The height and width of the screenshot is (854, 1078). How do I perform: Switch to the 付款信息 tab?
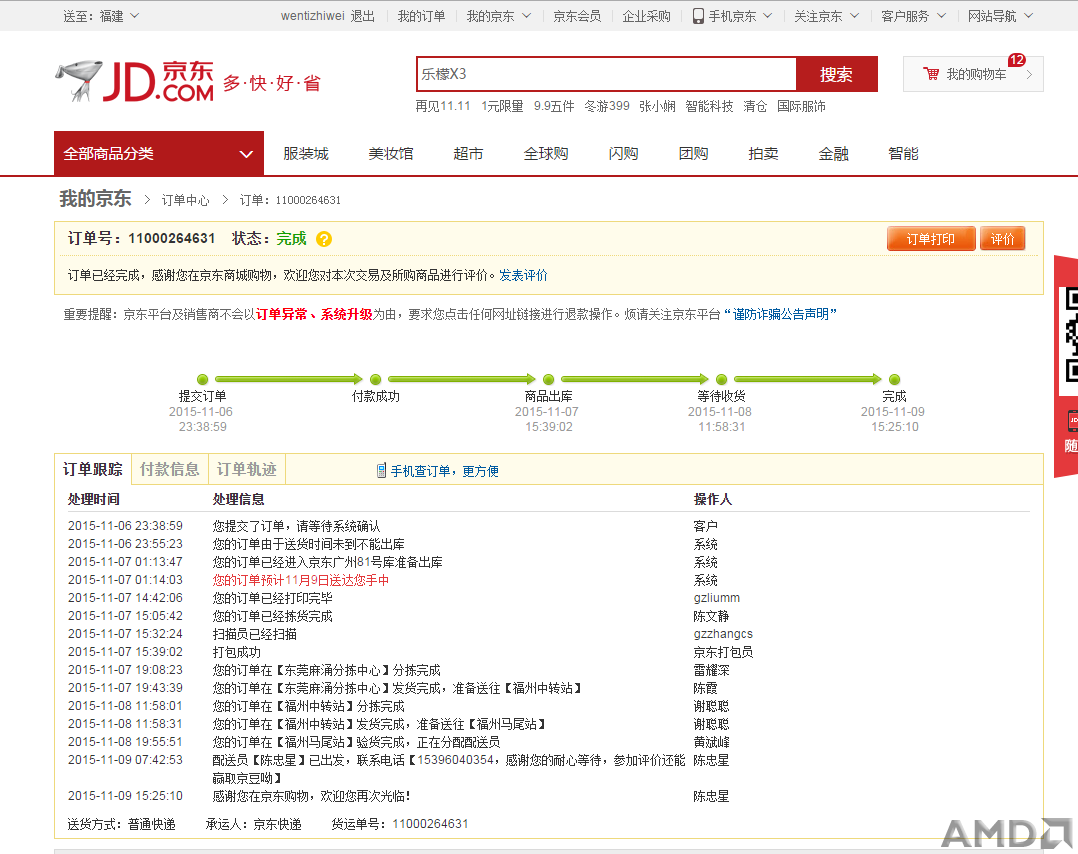point(170,469)
